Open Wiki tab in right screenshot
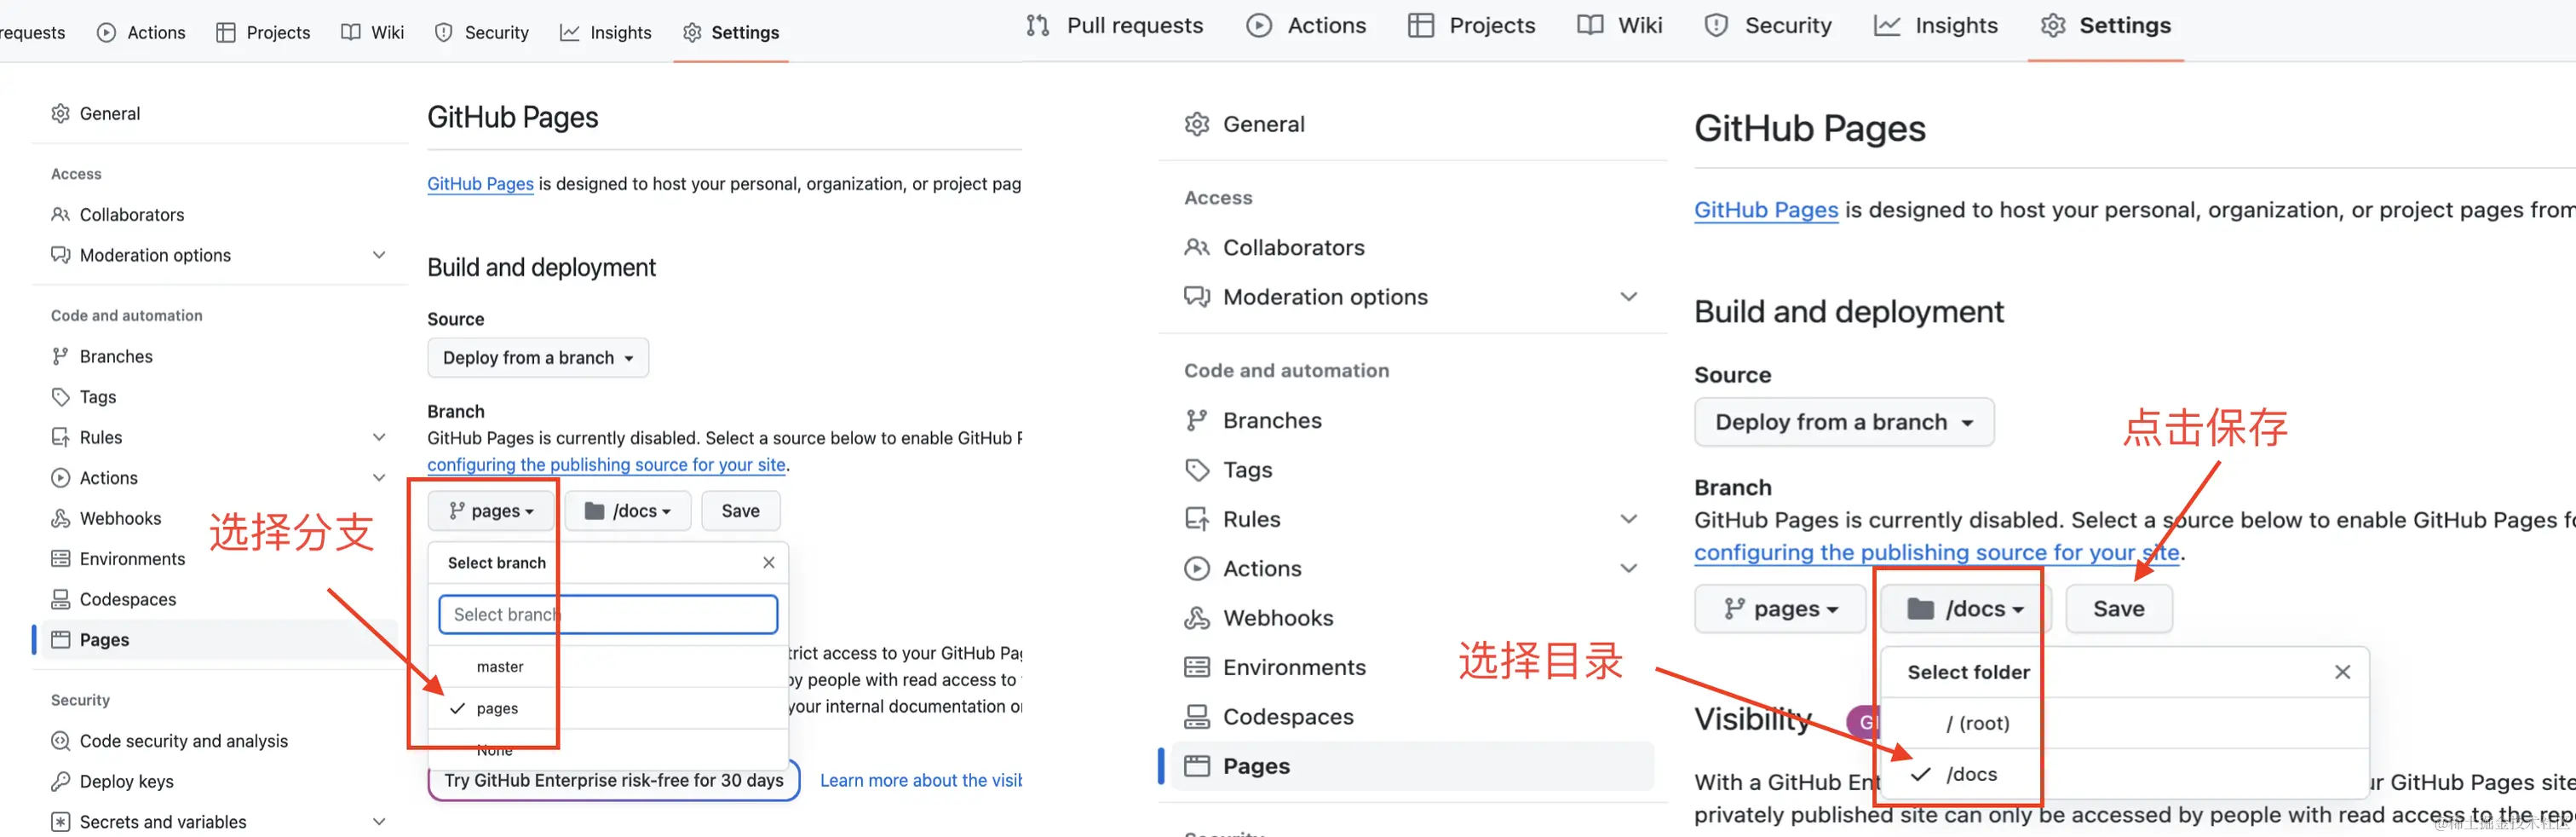Viewport: 2576px width, 837px height. point(1620,25)
